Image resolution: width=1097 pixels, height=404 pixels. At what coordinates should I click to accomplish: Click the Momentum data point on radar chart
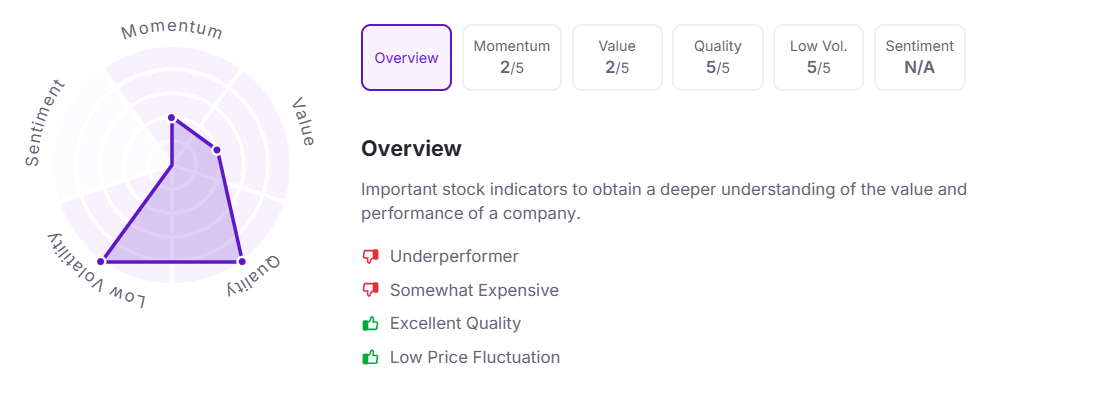coord(171,118)
